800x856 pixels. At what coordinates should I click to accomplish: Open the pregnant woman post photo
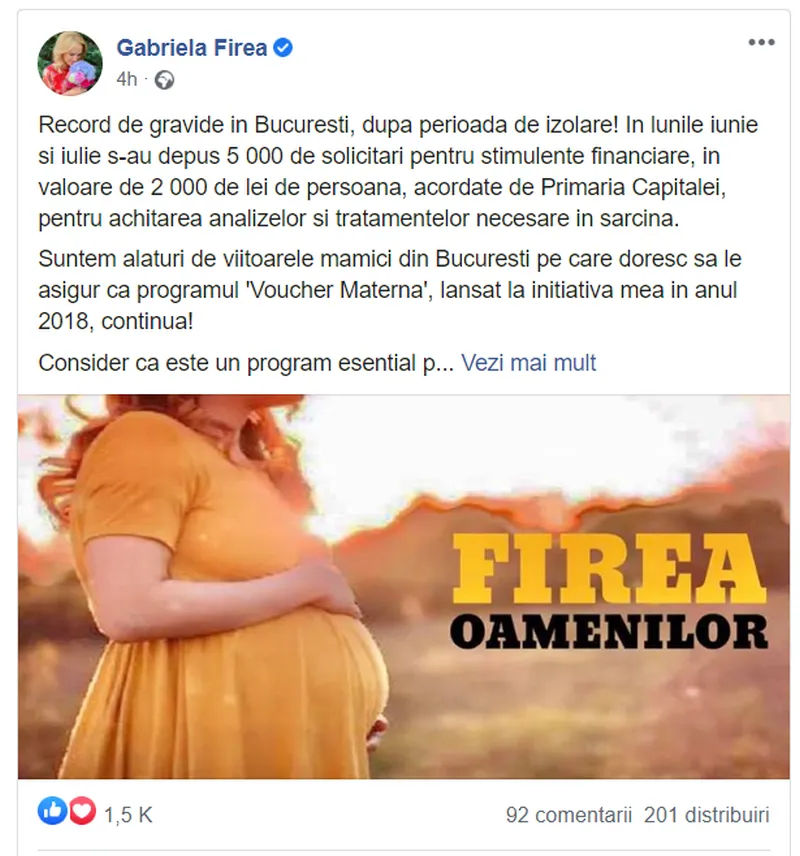click(x=404, y=586)
